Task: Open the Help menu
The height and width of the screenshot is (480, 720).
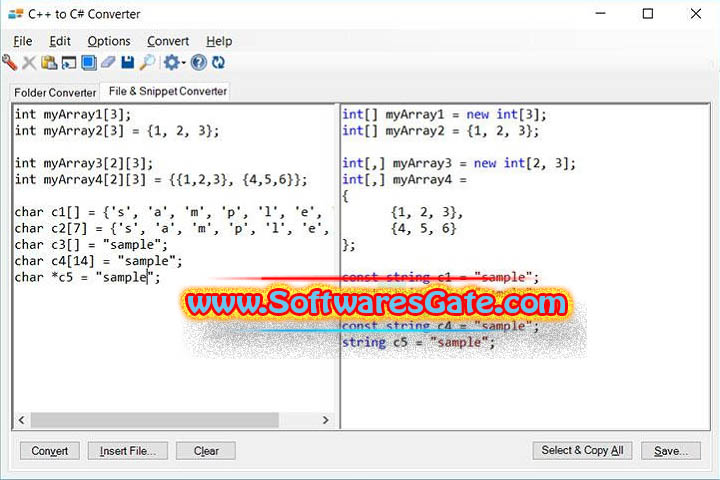Action: [219, 41]
